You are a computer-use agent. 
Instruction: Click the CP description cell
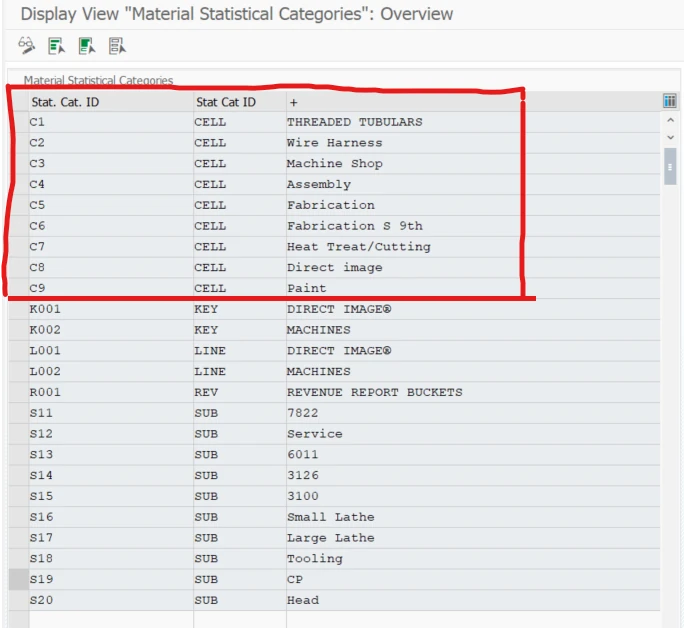(473, 580)
